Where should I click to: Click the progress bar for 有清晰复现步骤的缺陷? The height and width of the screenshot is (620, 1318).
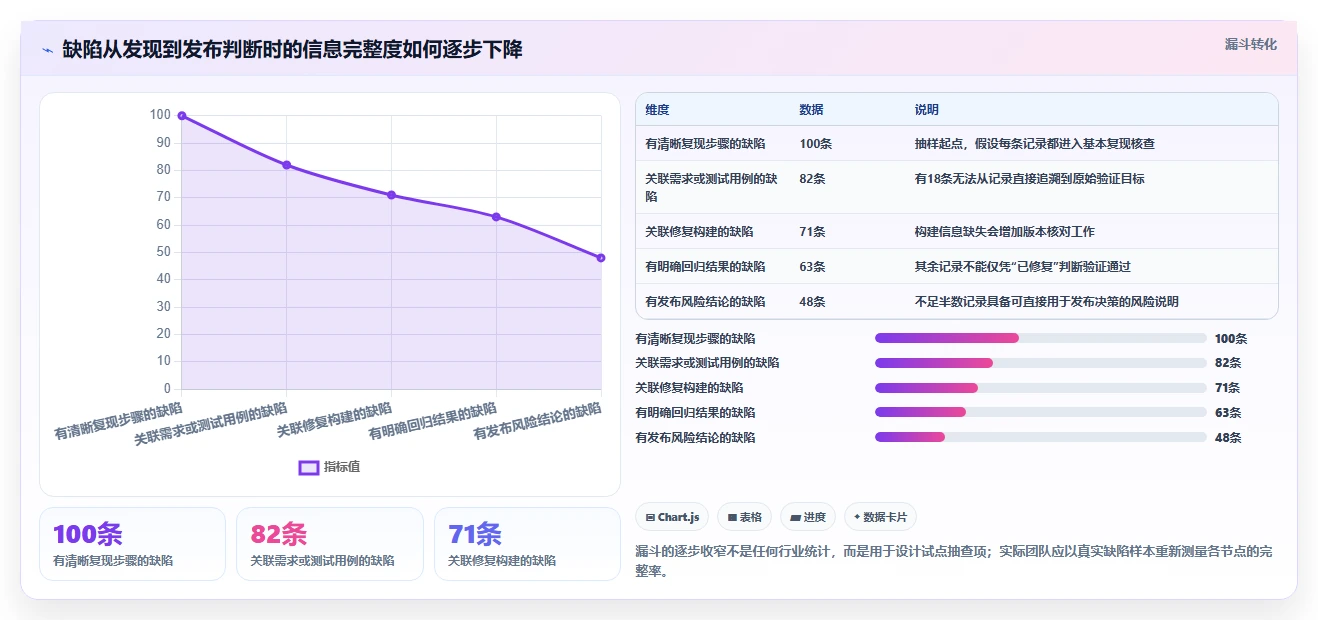(x=1041, y=338)
